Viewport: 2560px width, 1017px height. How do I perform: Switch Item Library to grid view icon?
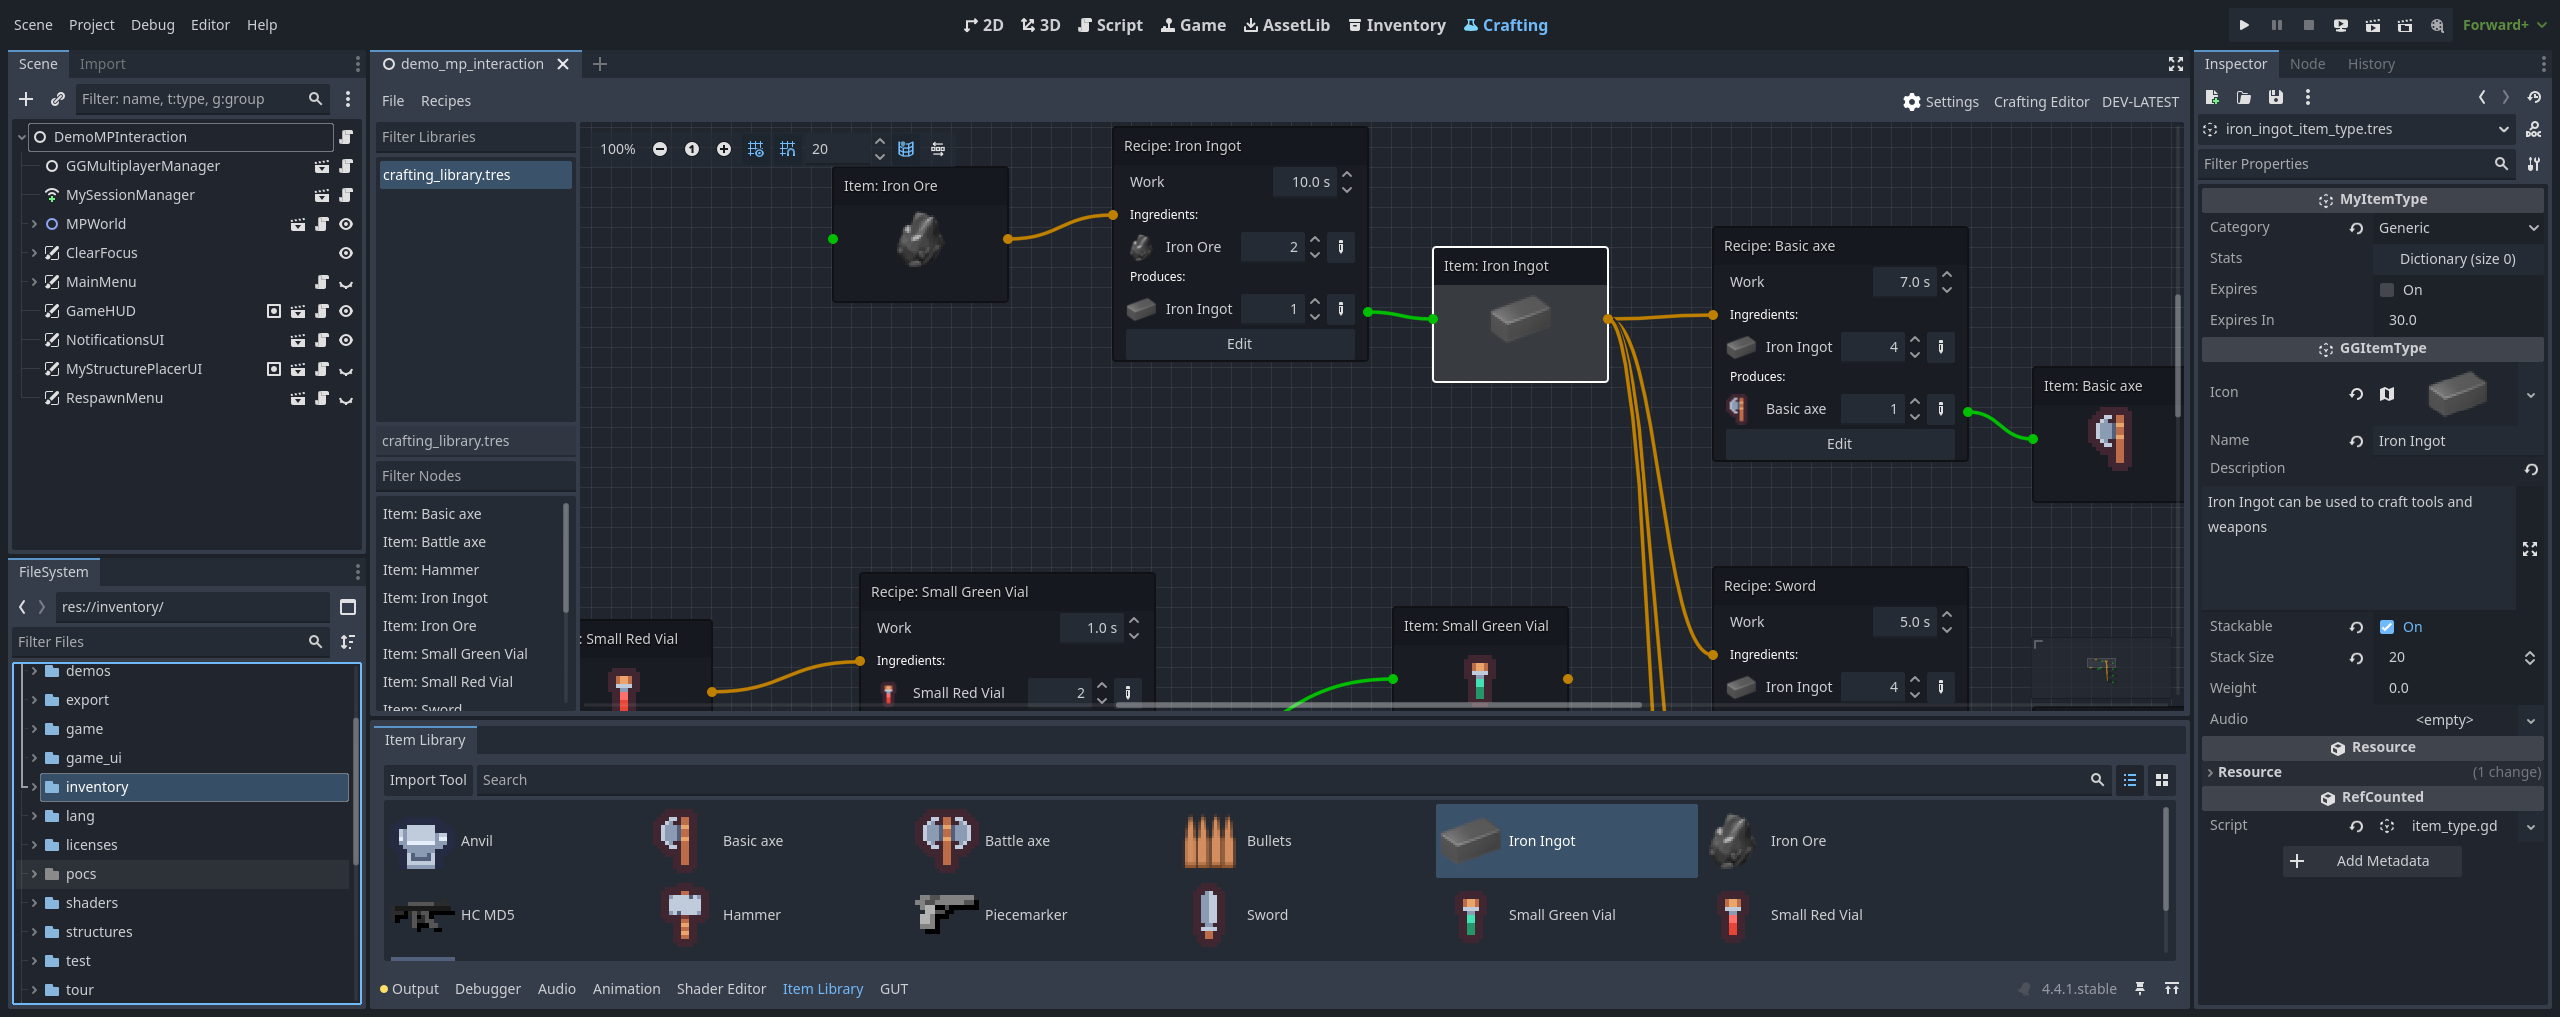tap(2162, 780)
